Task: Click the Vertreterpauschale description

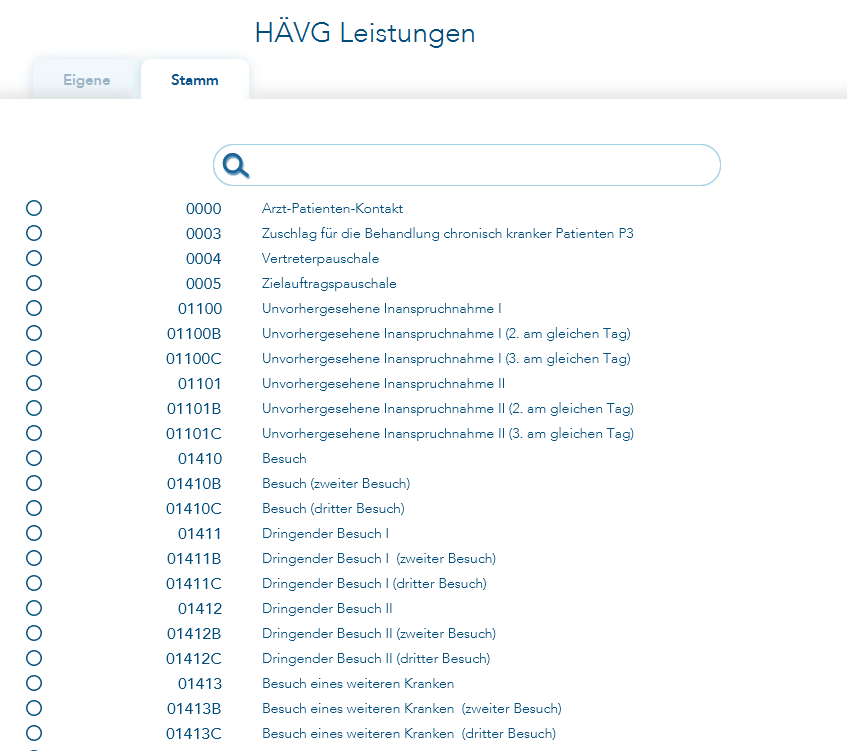Action: coord(320,258)
